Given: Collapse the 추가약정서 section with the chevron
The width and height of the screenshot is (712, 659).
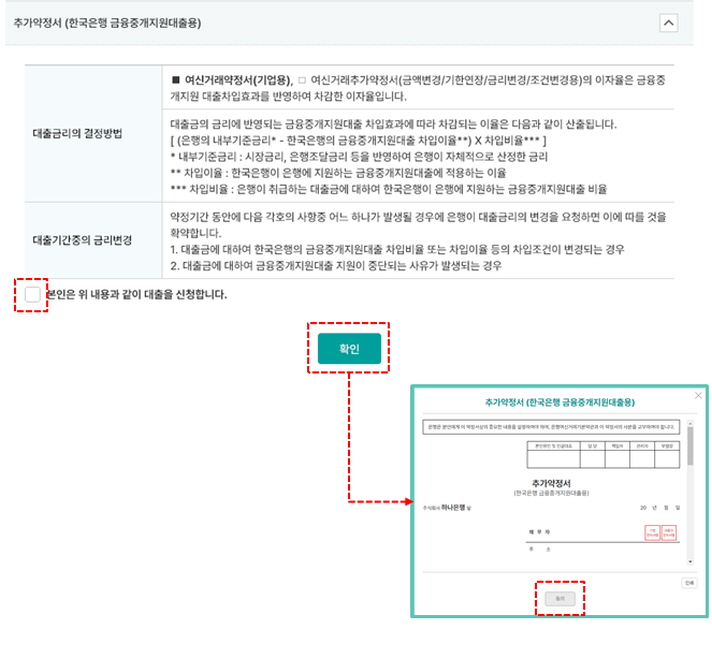Looking at the screenshot, I should click(x=668, y=22).
